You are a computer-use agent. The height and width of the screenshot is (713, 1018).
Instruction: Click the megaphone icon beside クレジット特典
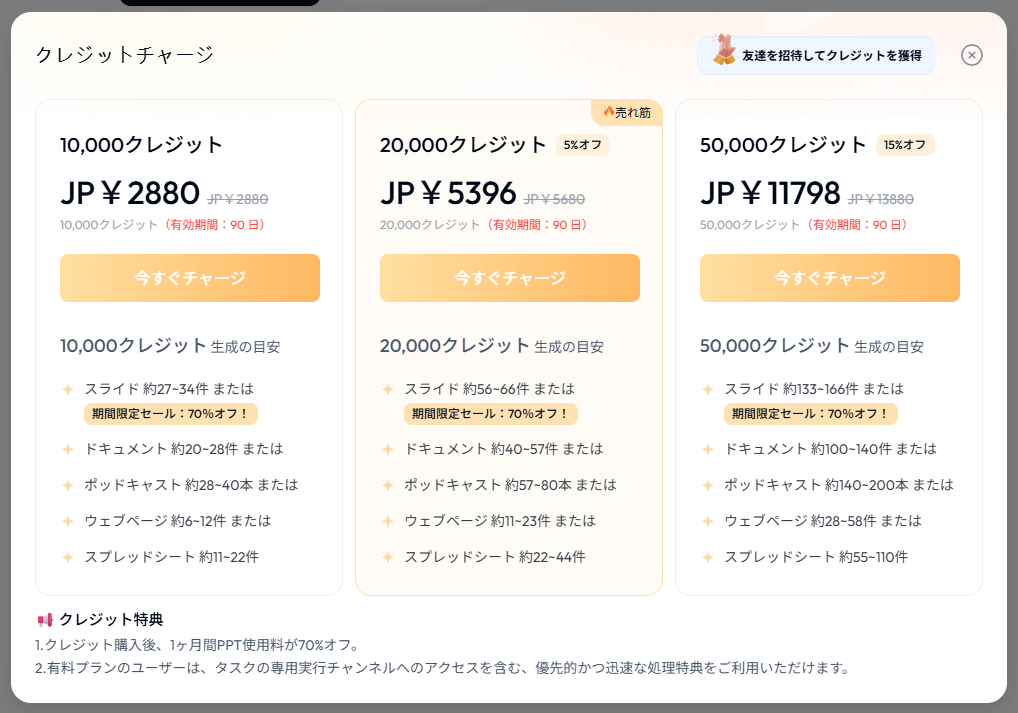click(x=45, y=619)
